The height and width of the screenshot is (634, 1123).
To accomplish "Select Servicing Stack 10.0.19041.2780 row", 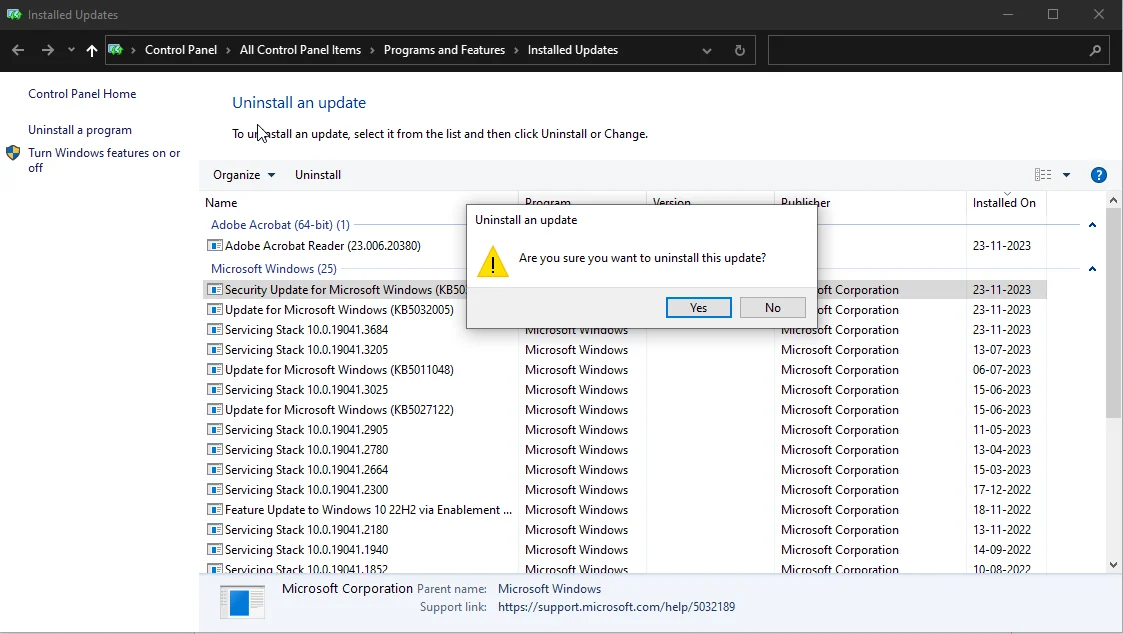I will pos(307,450).
